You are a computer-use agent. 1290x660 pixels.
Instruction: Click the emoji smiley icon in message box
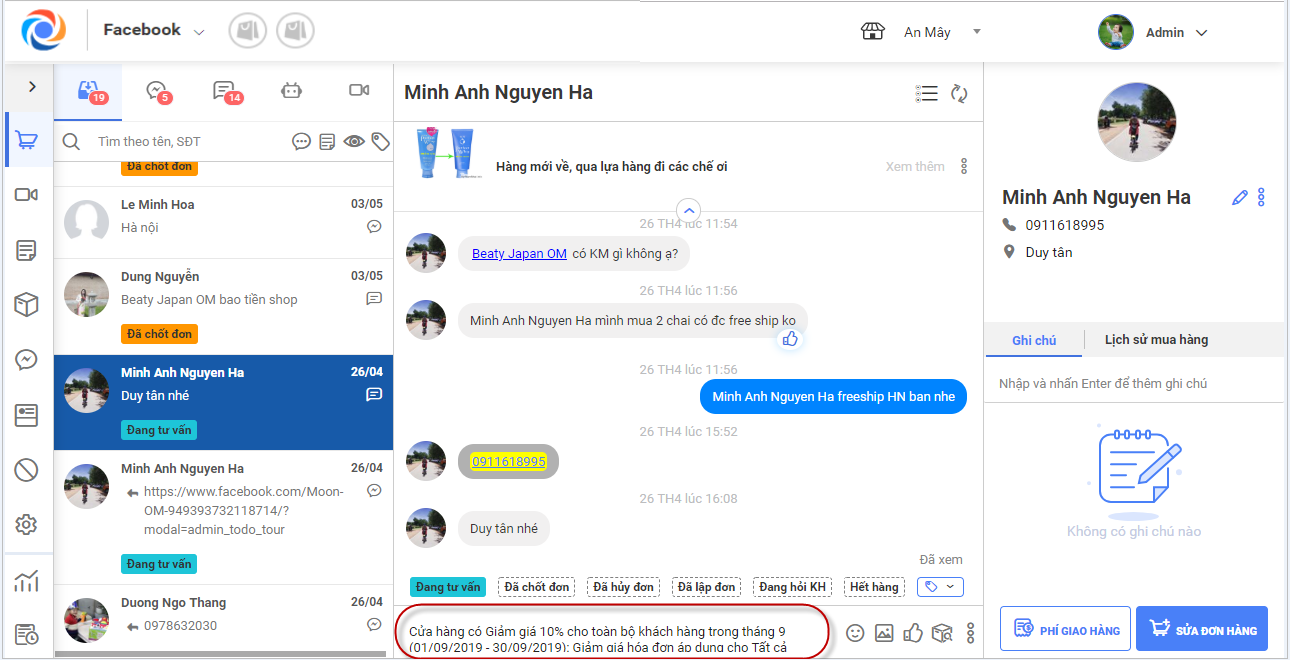pos(855,632)
